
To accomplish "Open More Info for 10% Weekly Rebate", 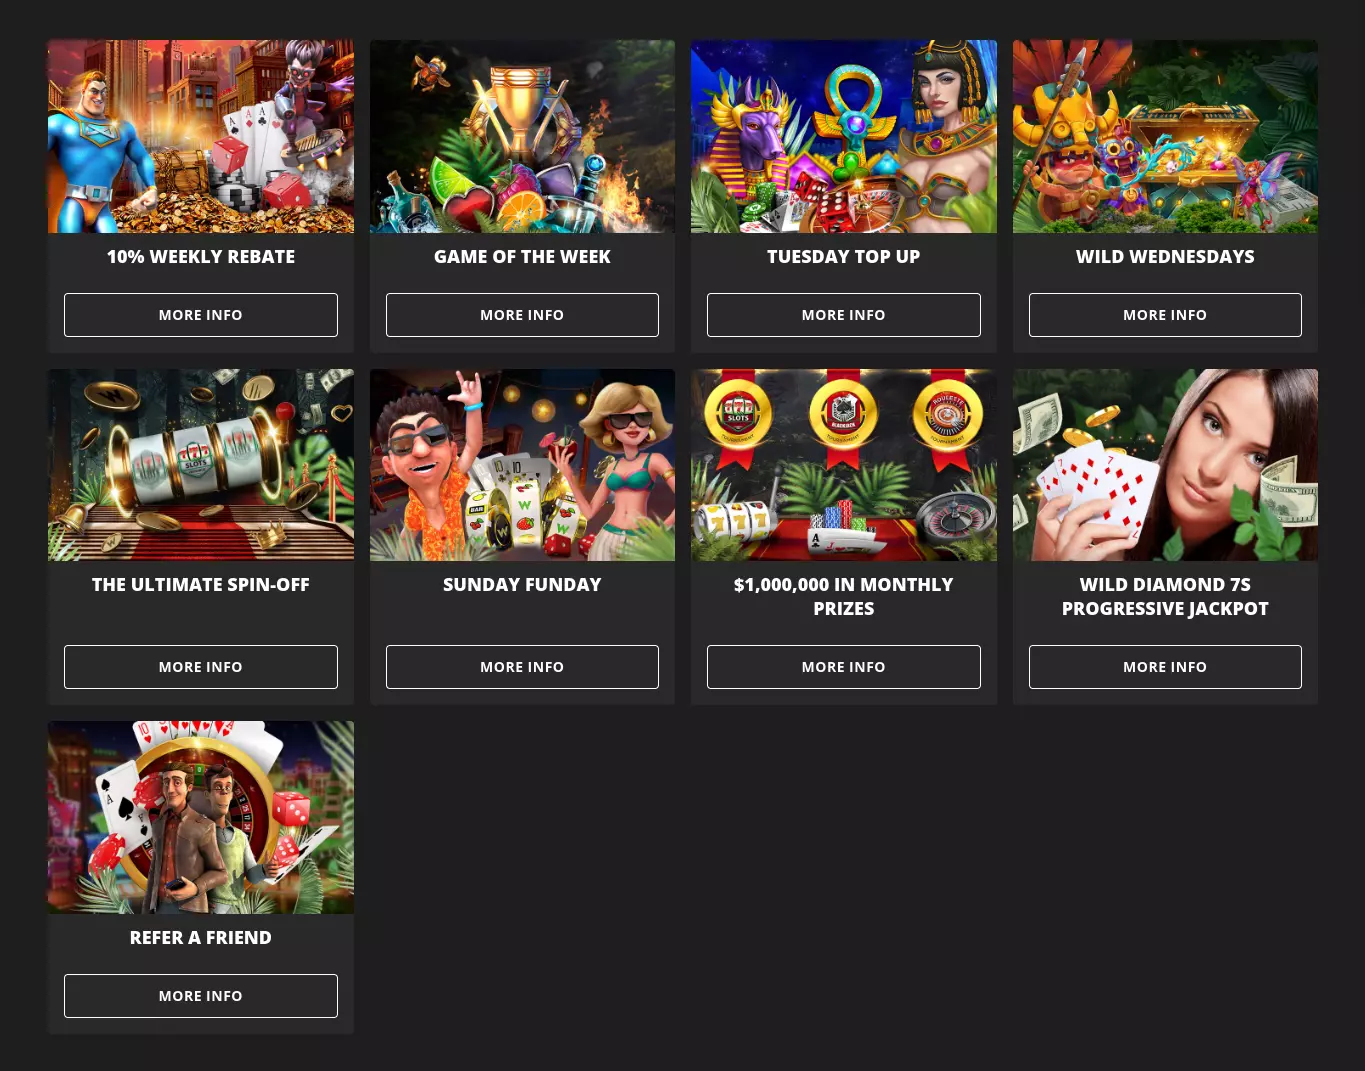I will click(x=200, y=315).
